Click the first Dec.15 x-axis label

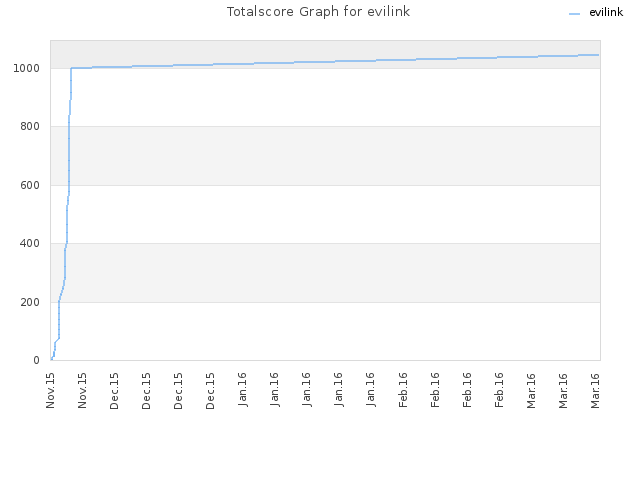[x=114, y=390]
